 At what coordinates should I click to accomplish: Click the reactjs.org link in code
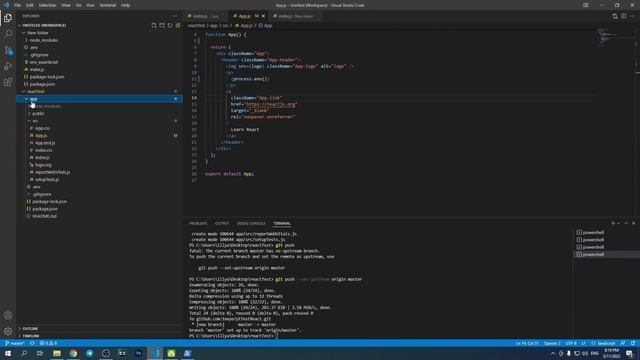(270, 104)
